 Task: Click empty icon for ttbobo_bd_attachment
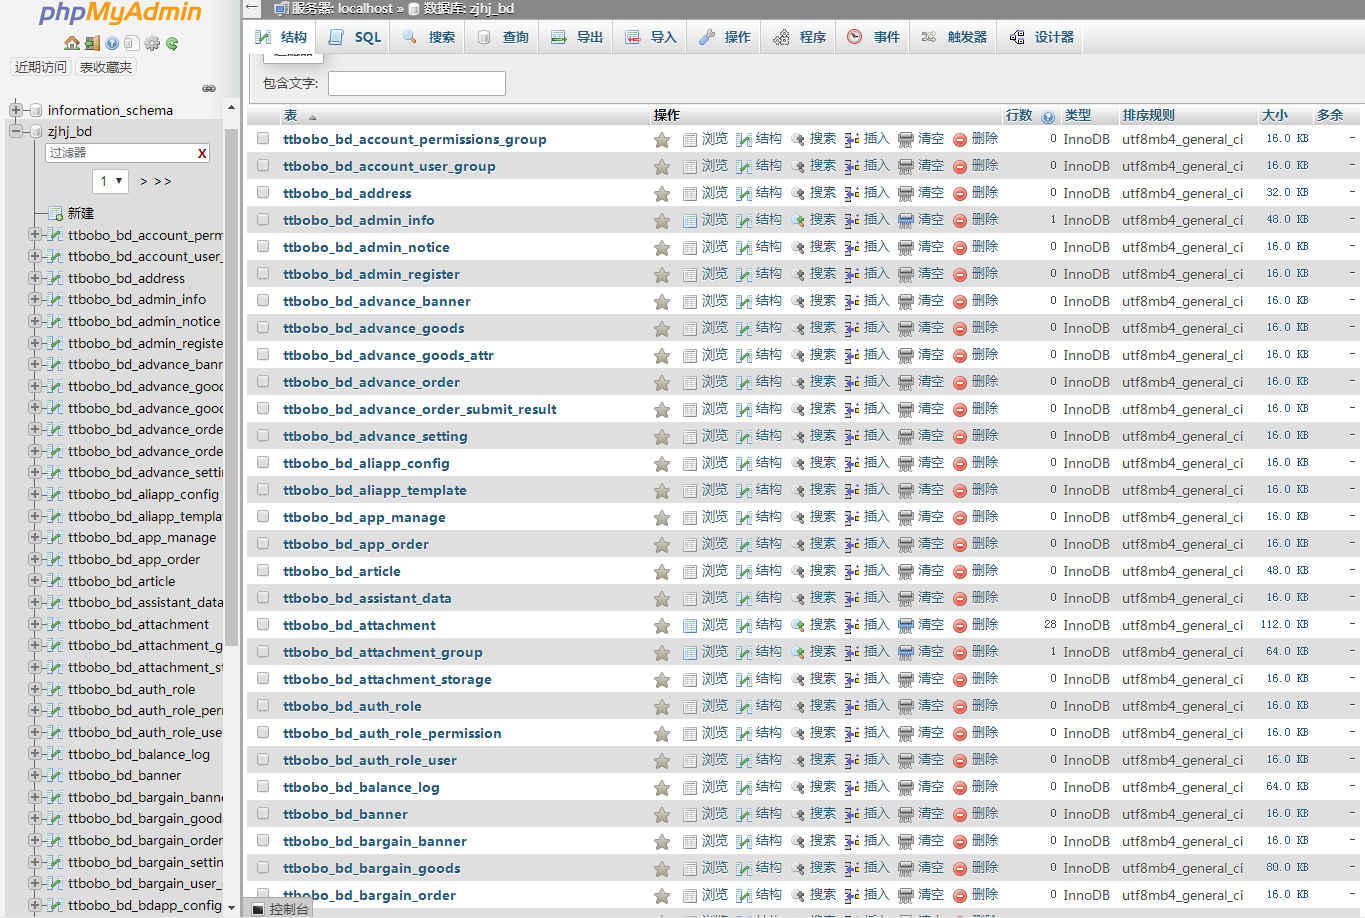[906, 625]
